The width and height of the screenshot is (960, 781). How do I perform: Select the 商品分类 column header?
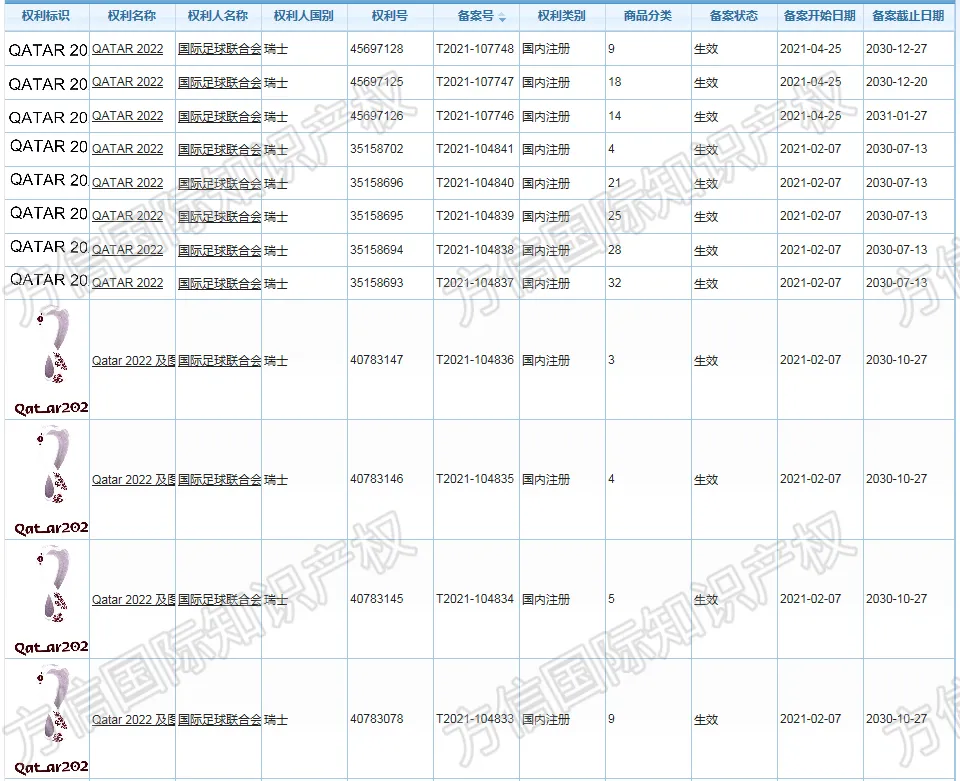(648, 16)
